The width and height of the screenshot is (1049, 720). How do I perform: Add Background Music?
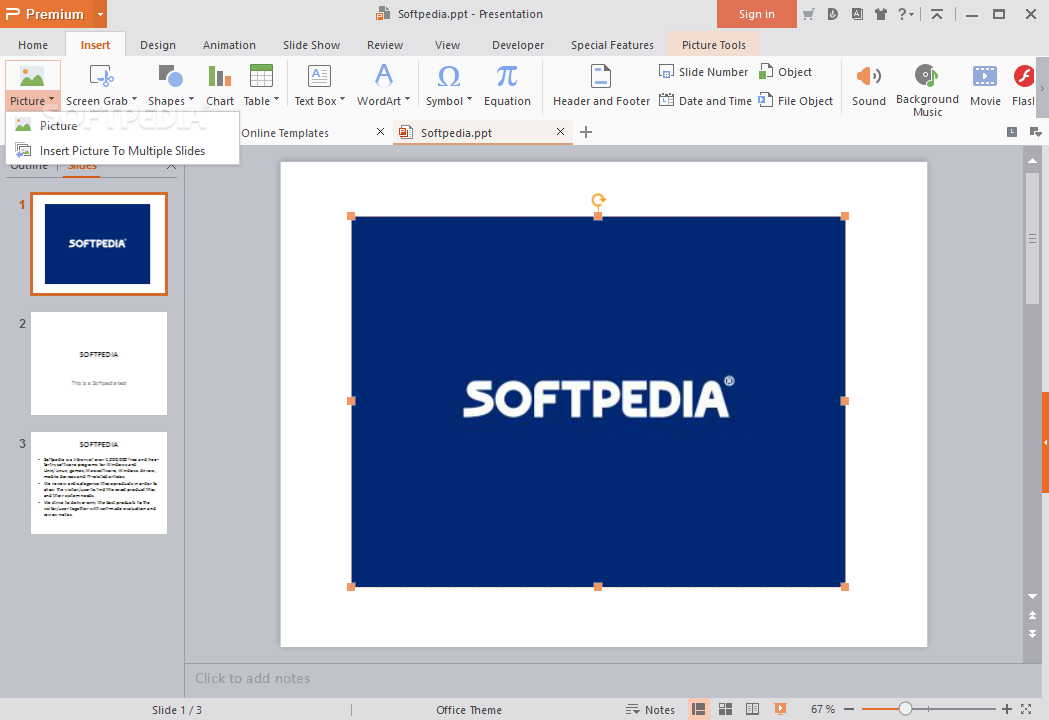tap(927, 90)
